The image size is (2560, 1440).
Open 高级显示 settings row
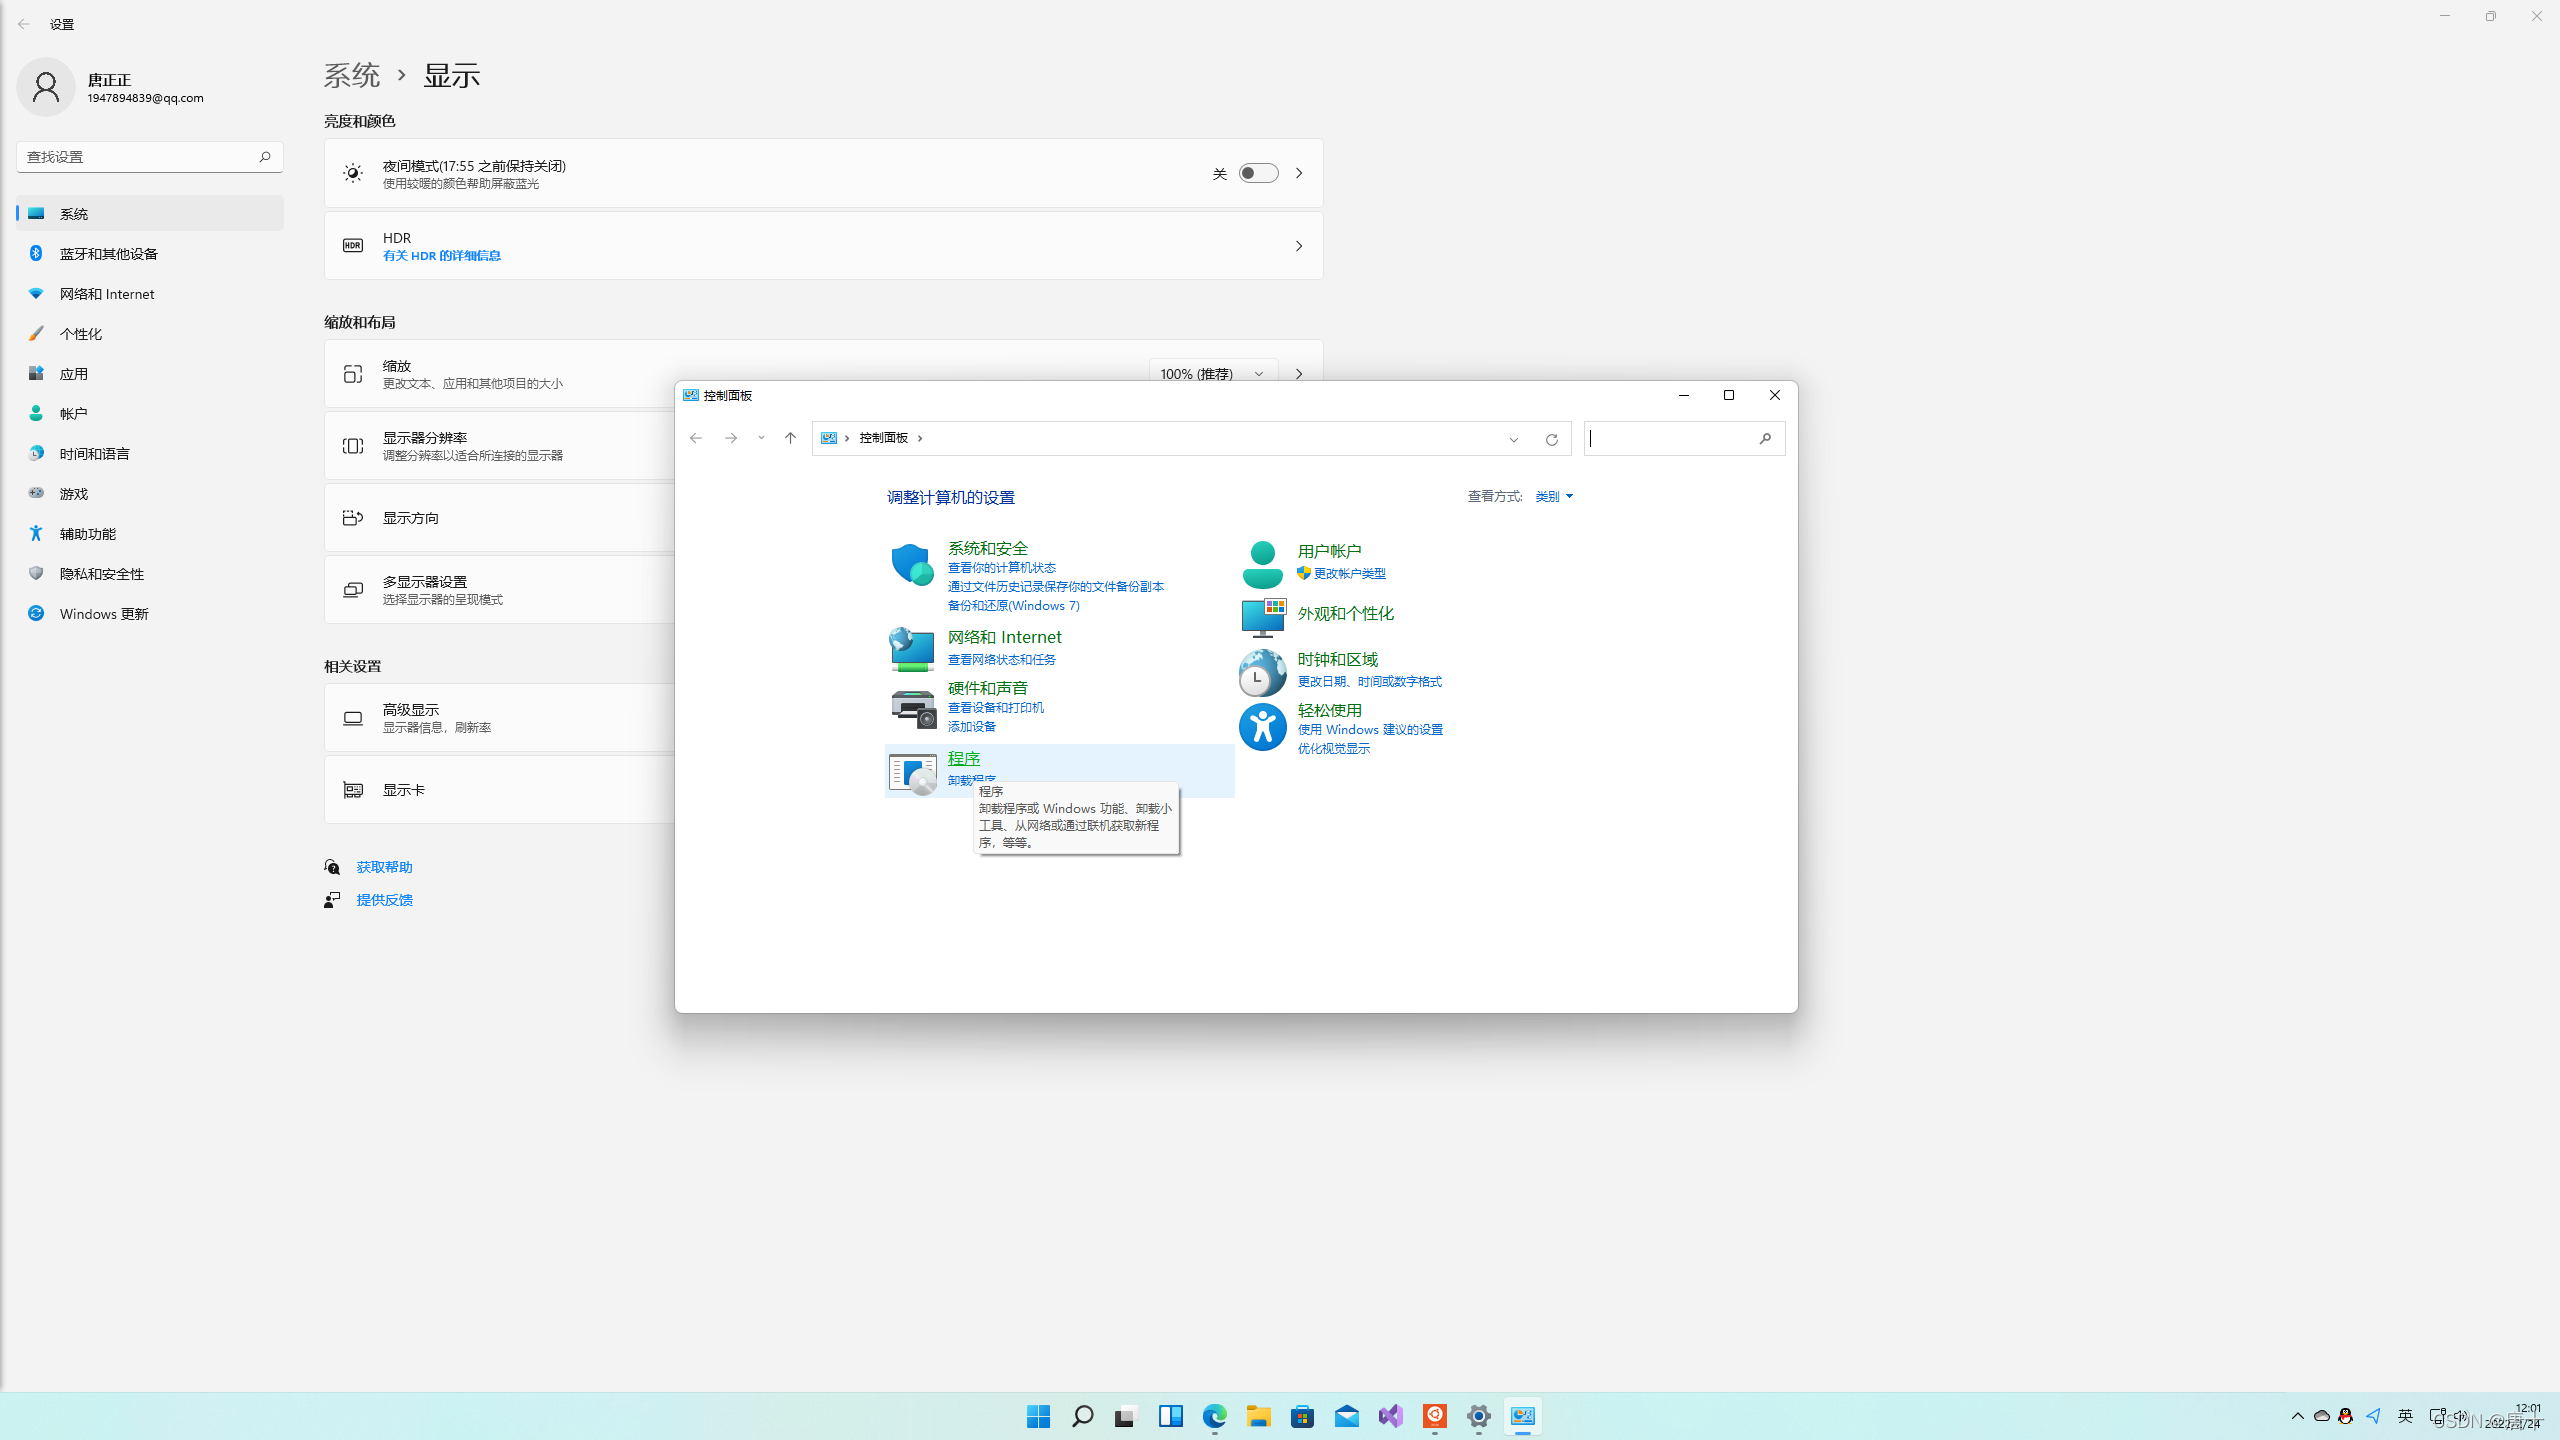coord(500,718)
